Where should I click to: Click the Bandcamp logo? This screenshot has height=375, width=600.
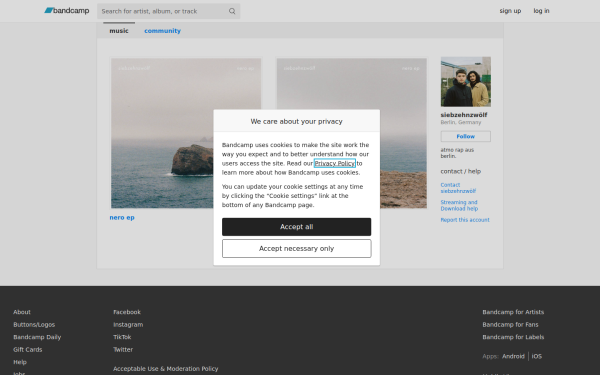(67, 11)
